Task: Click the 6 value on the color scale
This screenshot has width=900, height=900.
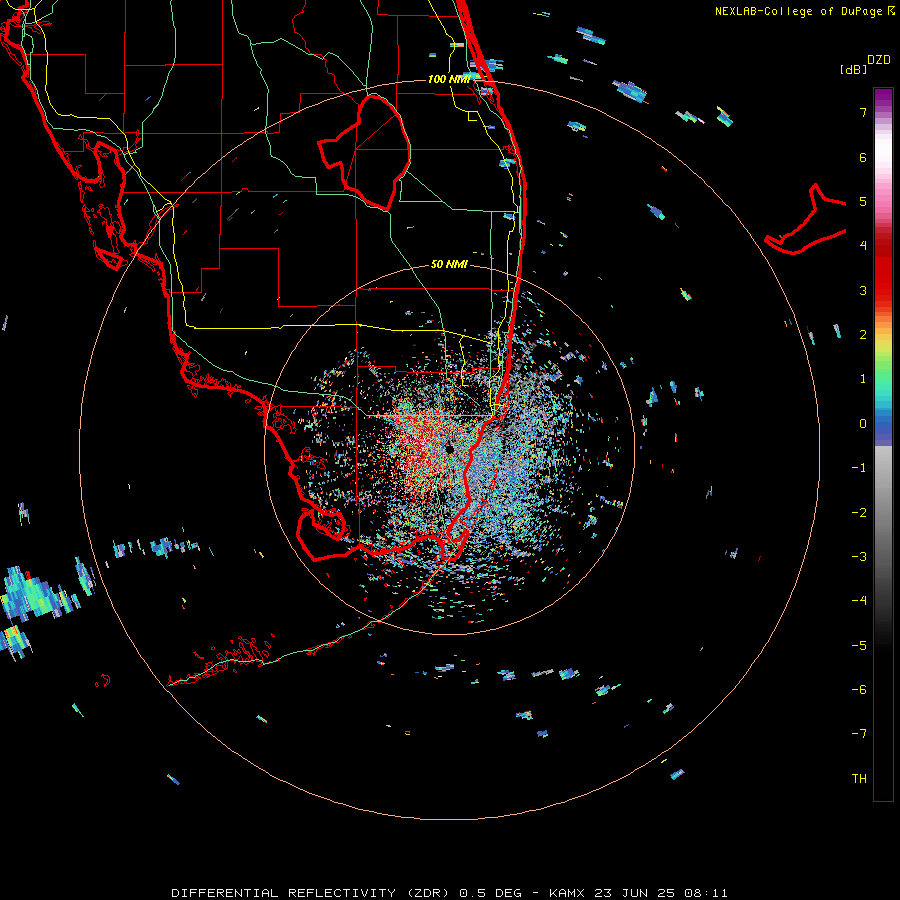Action: coord(863,157)
